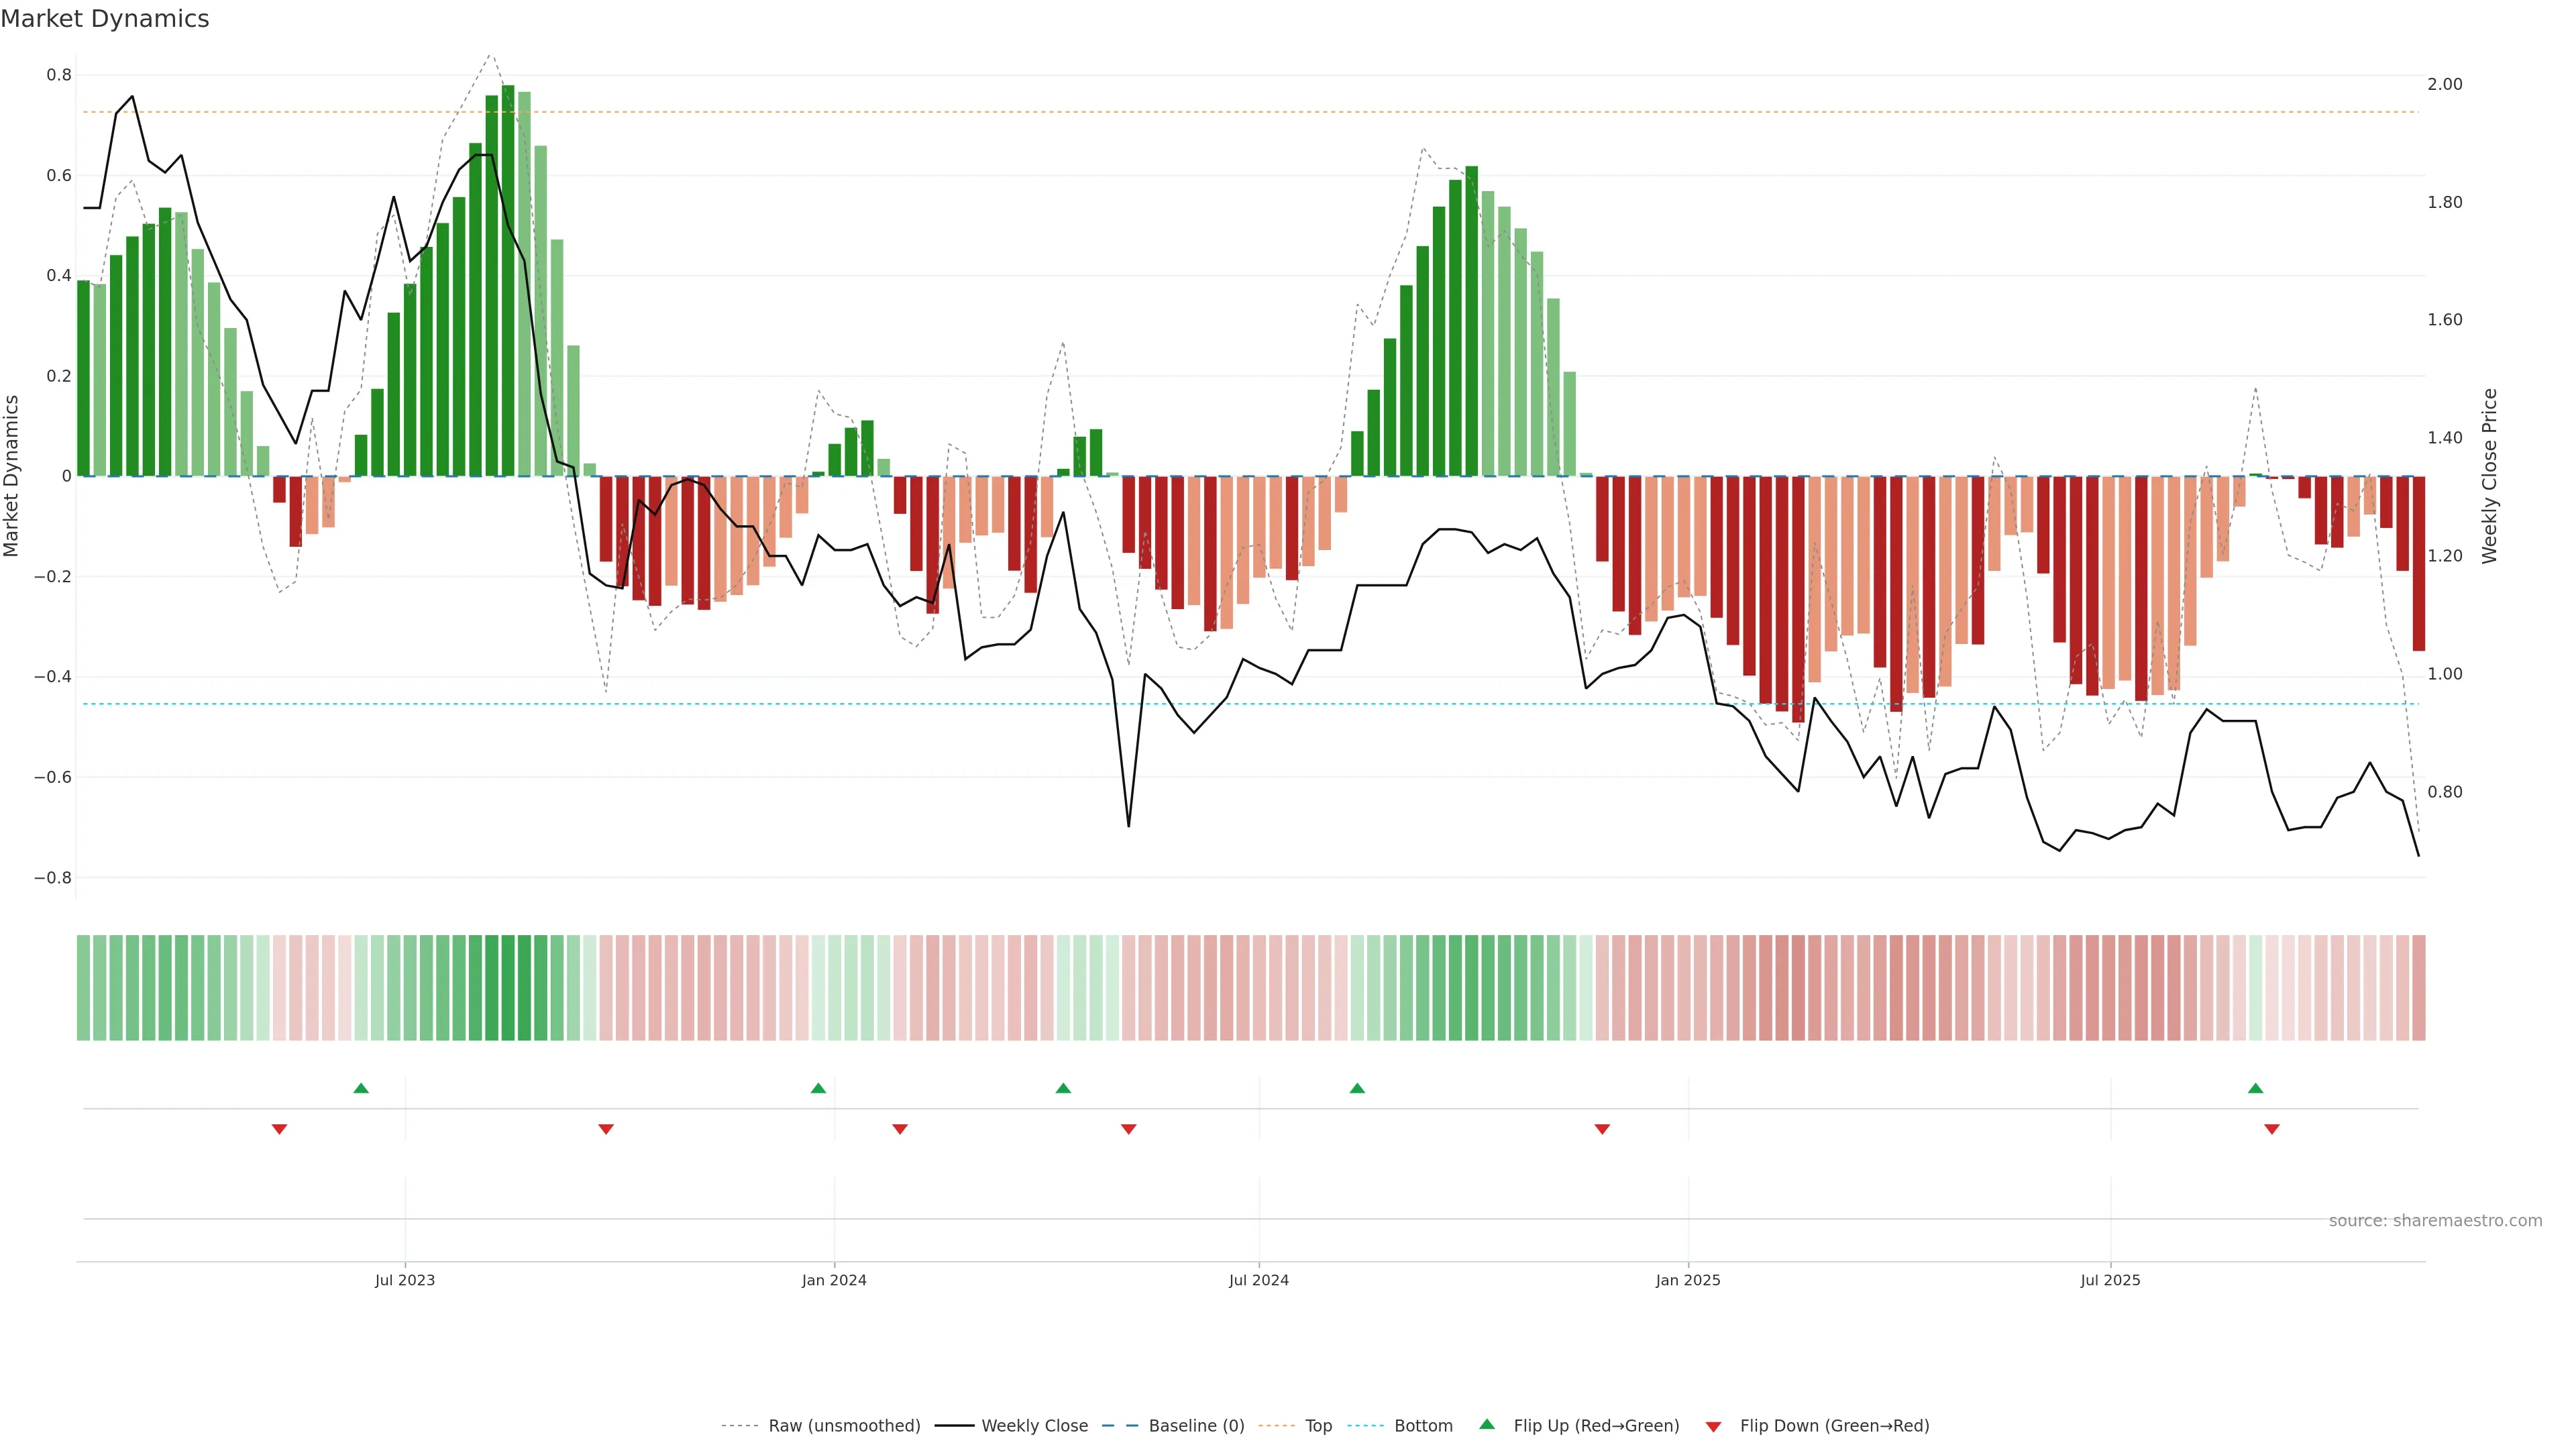Click the green flip-up marker just before Jan 2024
2576x1449 pixels.
pos(818,1088)
